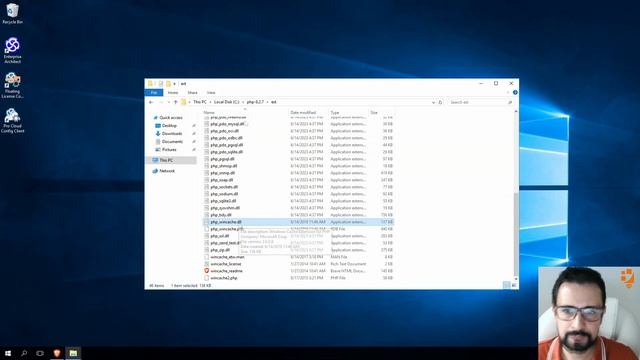Open the File ribbon tab

(154, 93)
